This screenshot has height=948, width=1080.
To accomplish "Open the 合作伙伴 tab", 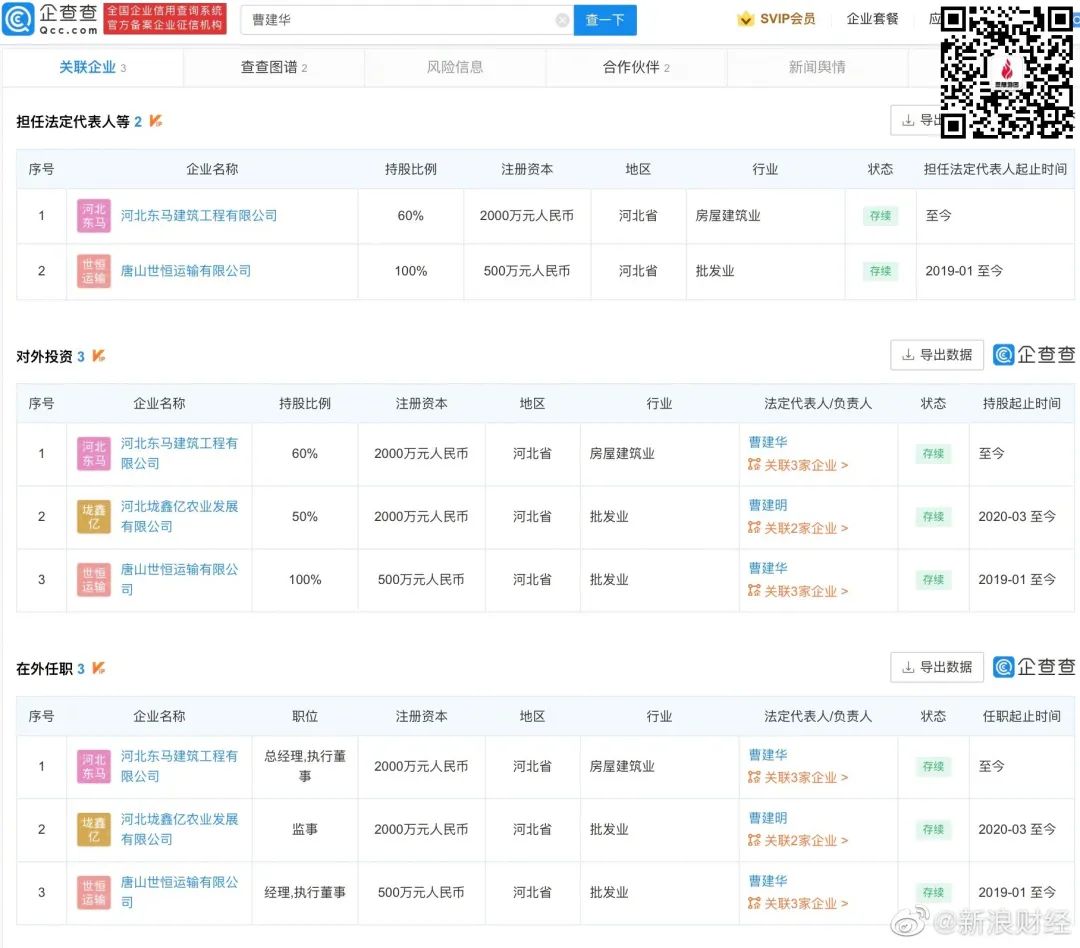I will coord(636,67).
